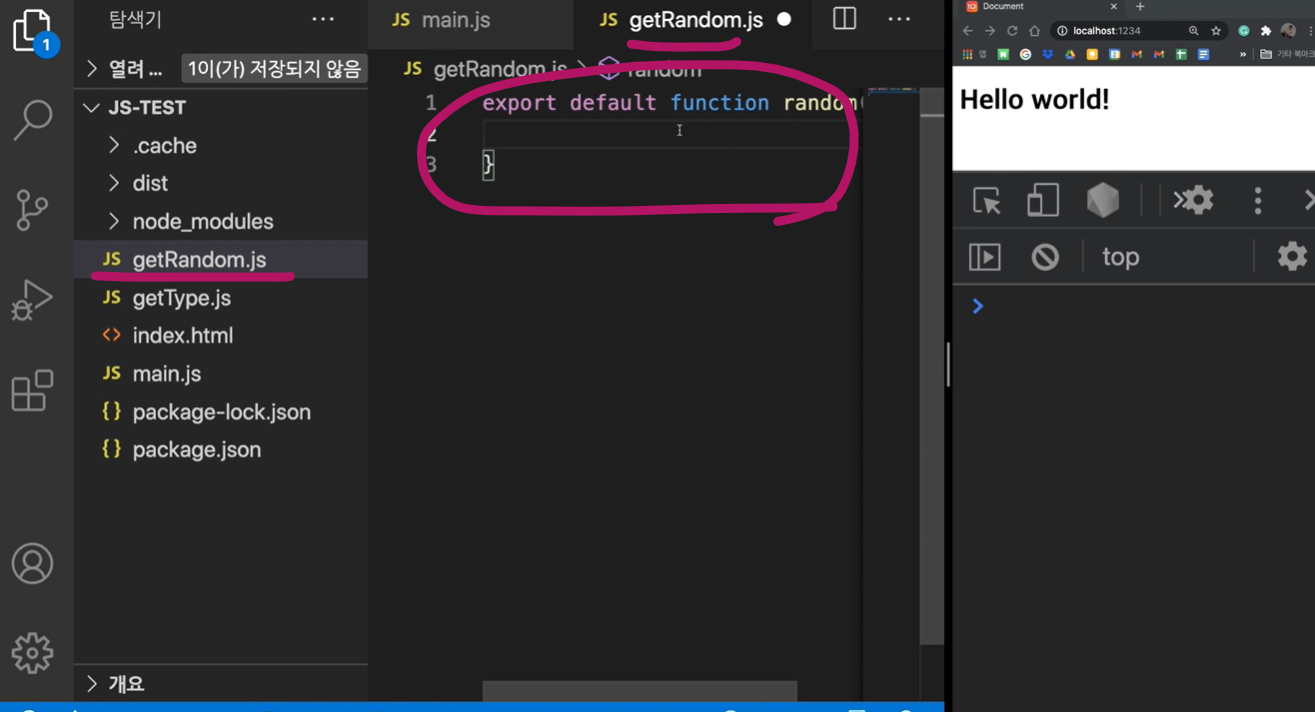
Task: Open the Google Calendar bookmark
Action: [x=1114, y=54]
